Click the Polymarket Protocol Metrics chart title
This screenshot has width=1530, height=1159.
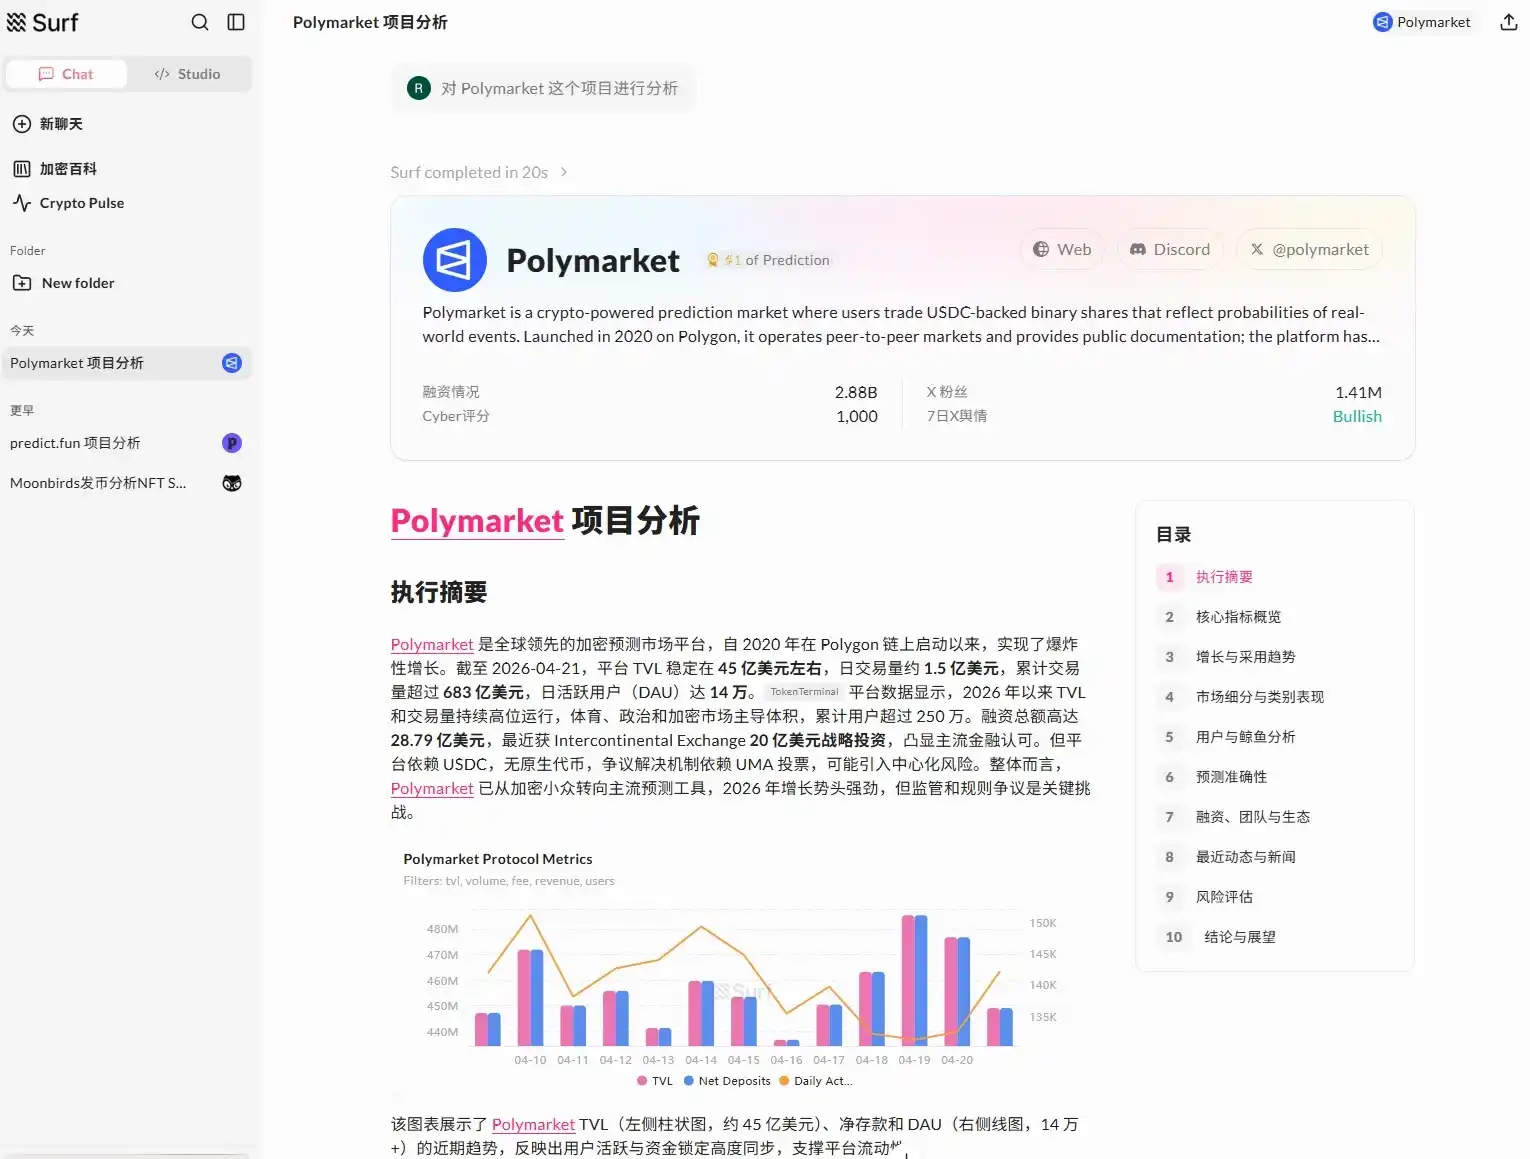click(x=498, y=859)
